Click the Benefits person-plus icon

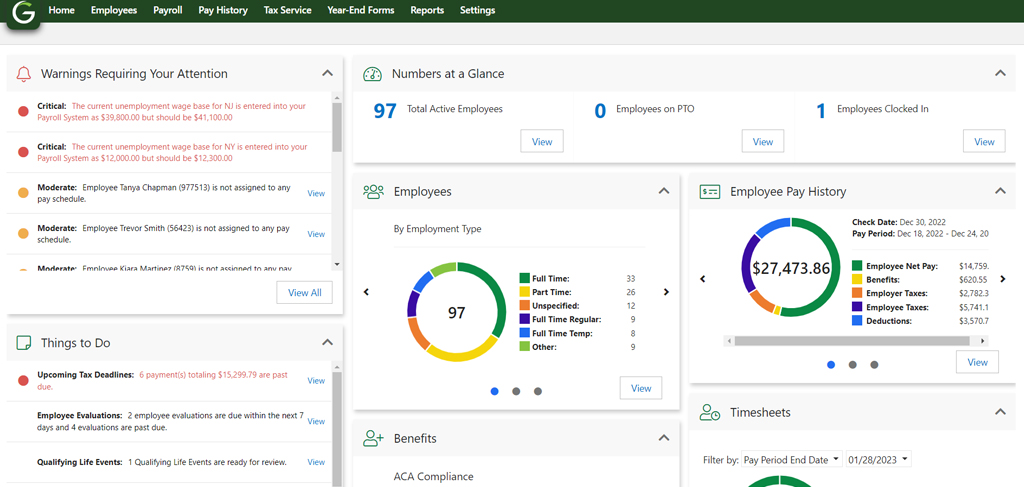click(x=373, y=438)
